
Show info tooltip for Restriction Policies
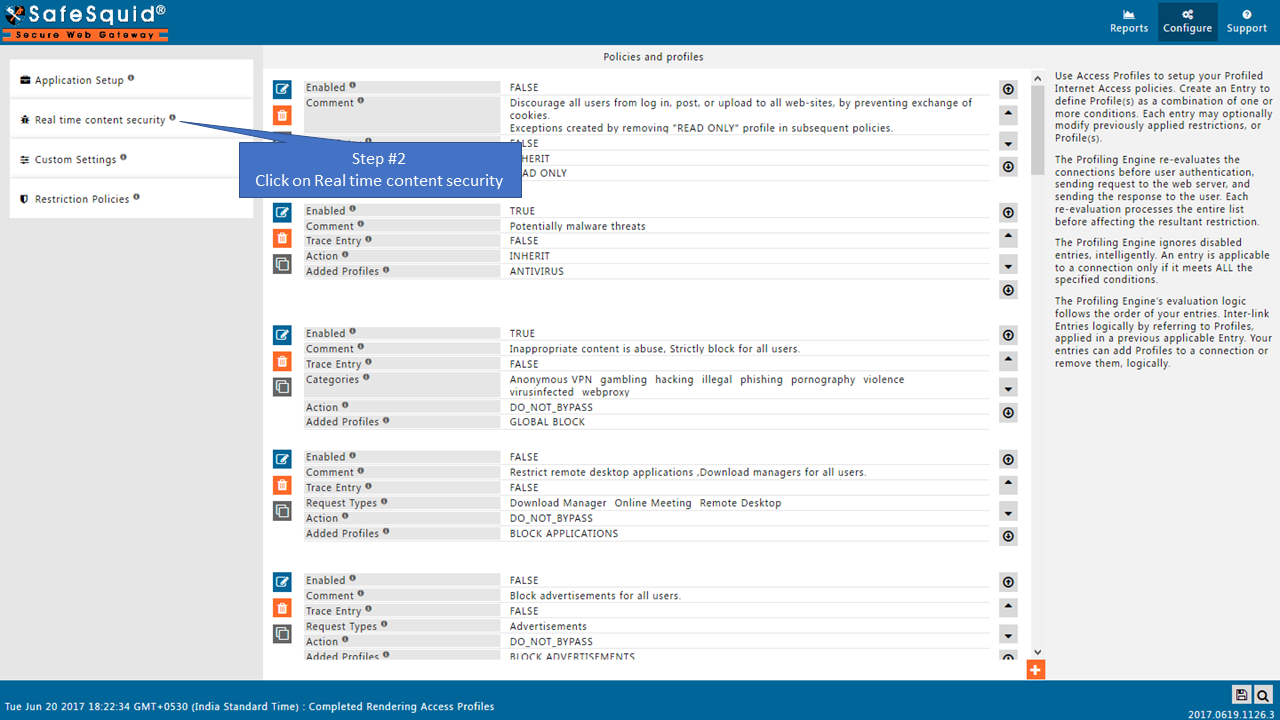click(x=136, y=197)
